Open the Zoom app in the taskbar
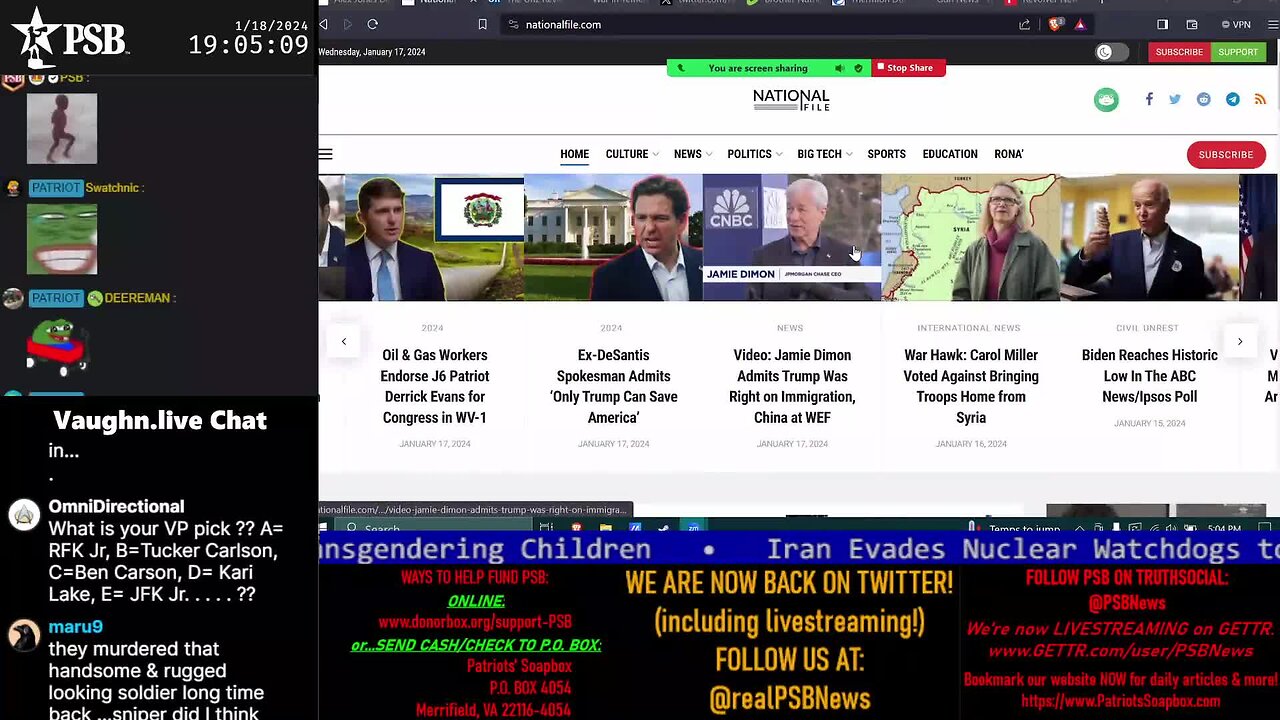The height and width of the screenshot is (720, 1280). point(693,526)
